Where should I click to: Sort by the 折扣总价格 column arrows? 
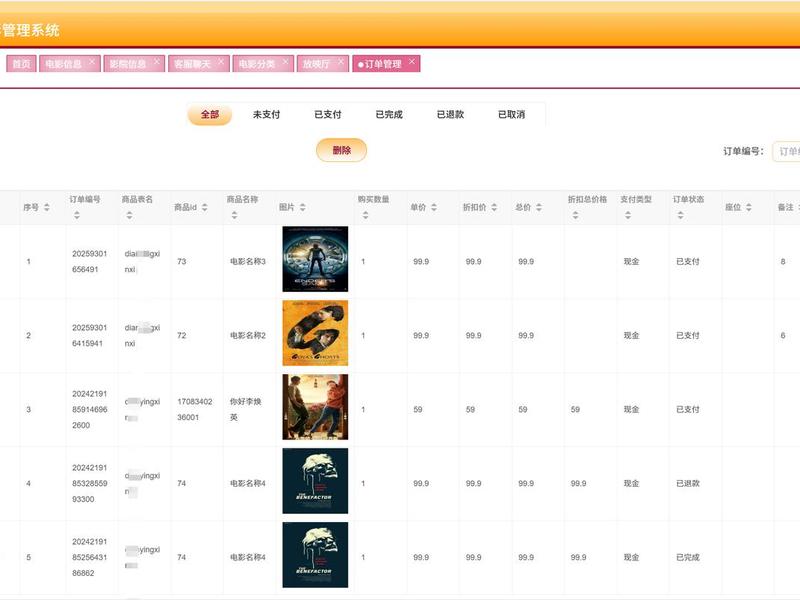[576, 215]
